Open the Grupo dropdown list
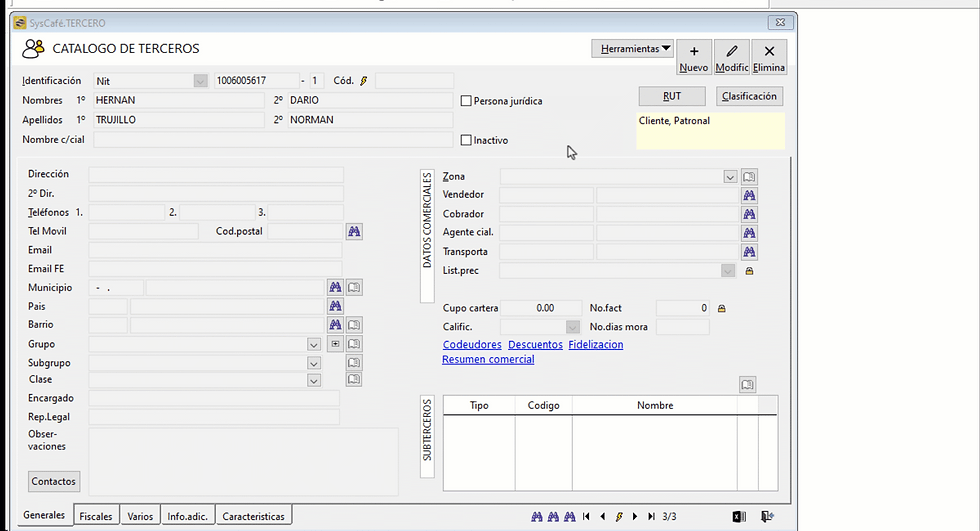Screen dimensions: 980x531 (x=314, y=344)
